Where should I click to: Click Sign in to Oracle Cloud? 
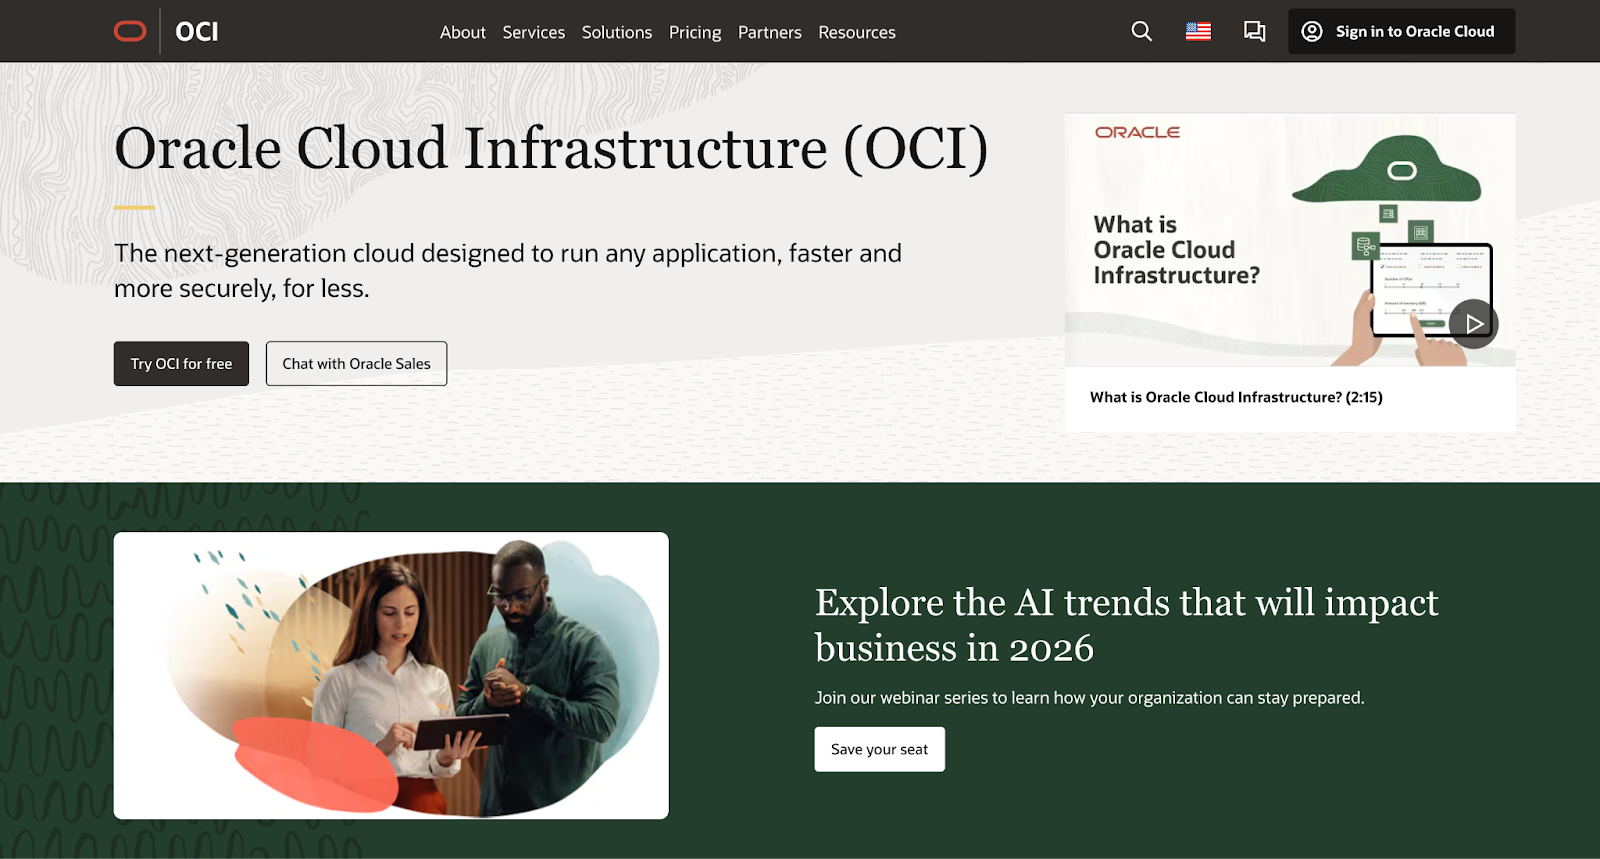[x=1401, y=31]
